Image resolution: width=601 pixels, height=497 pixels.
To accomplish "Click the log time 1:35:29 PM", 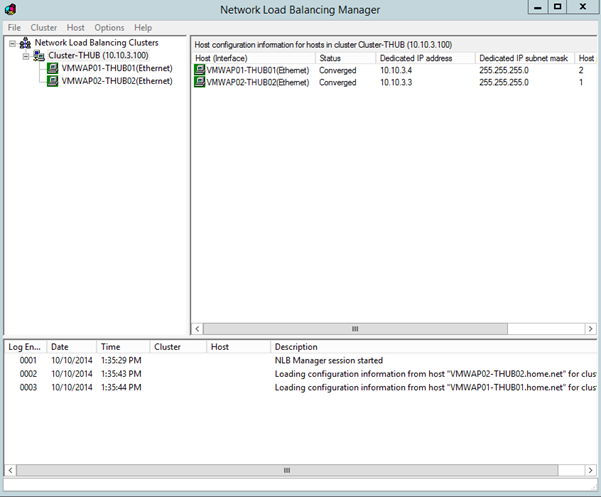I will [121, 360].
